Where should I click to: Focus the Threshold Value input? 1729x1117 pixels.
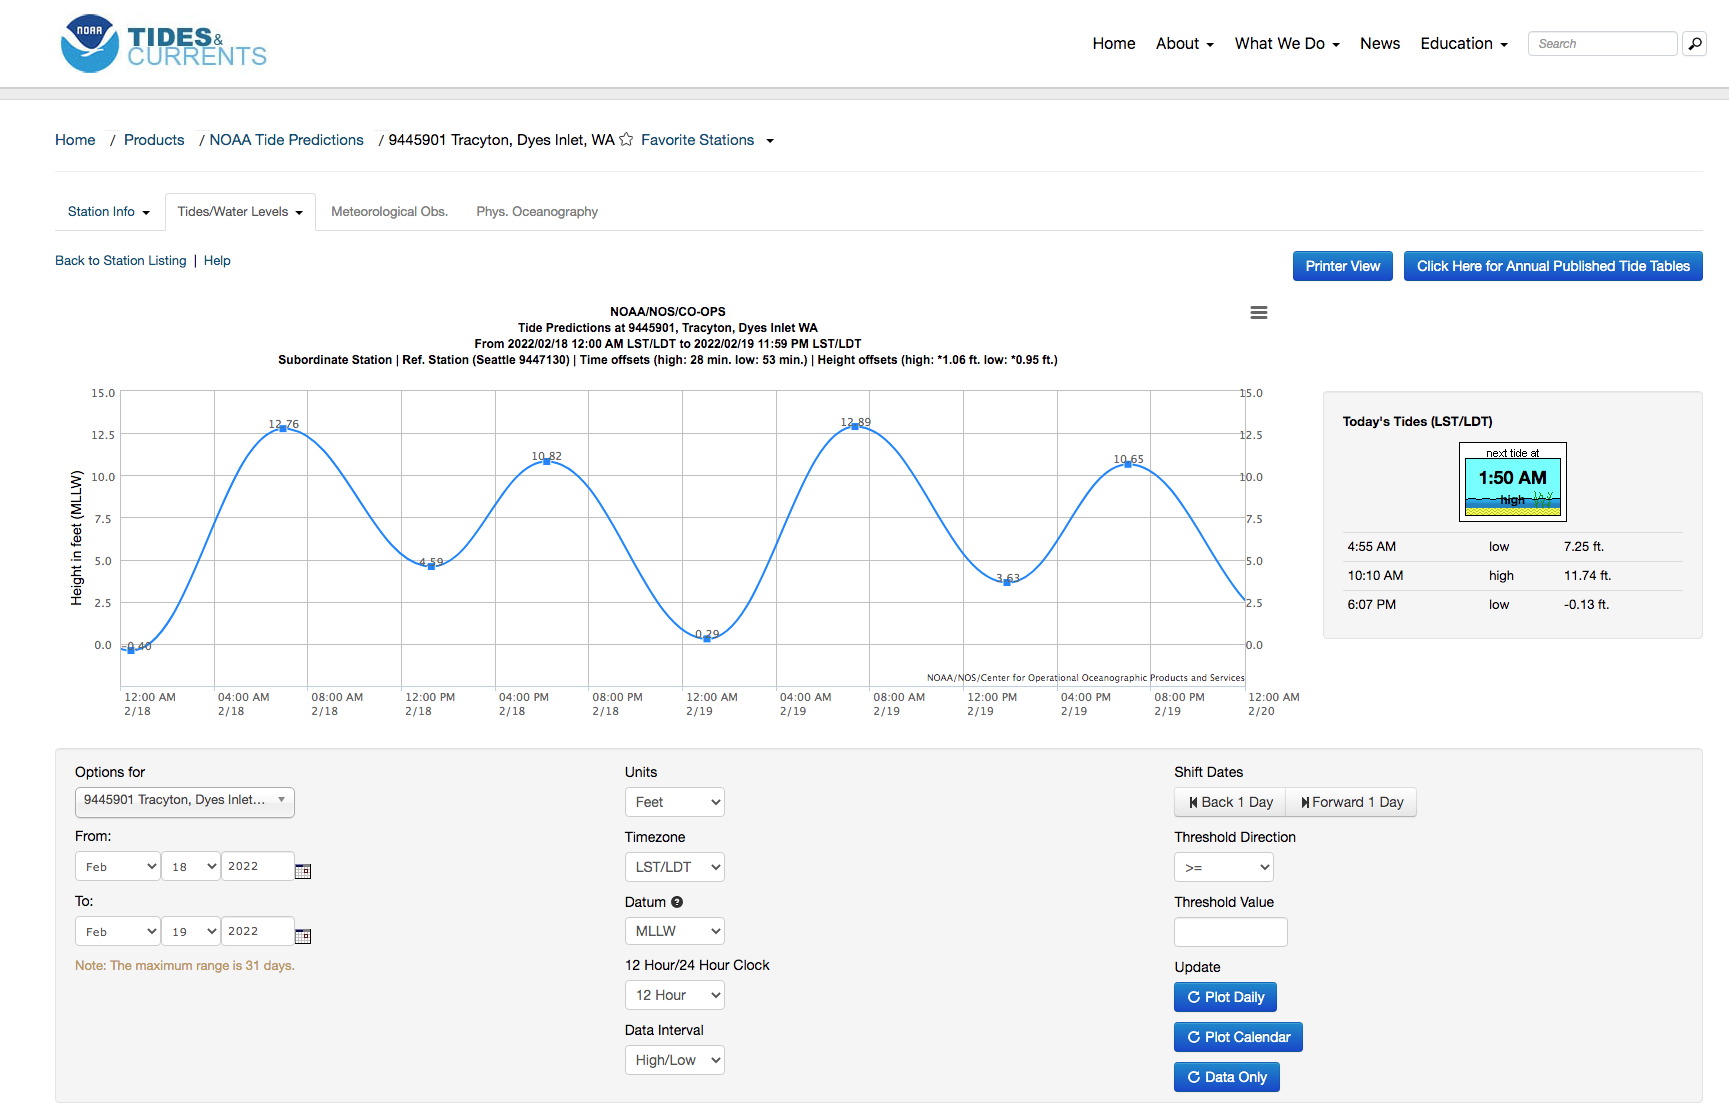click(1230, 932)
